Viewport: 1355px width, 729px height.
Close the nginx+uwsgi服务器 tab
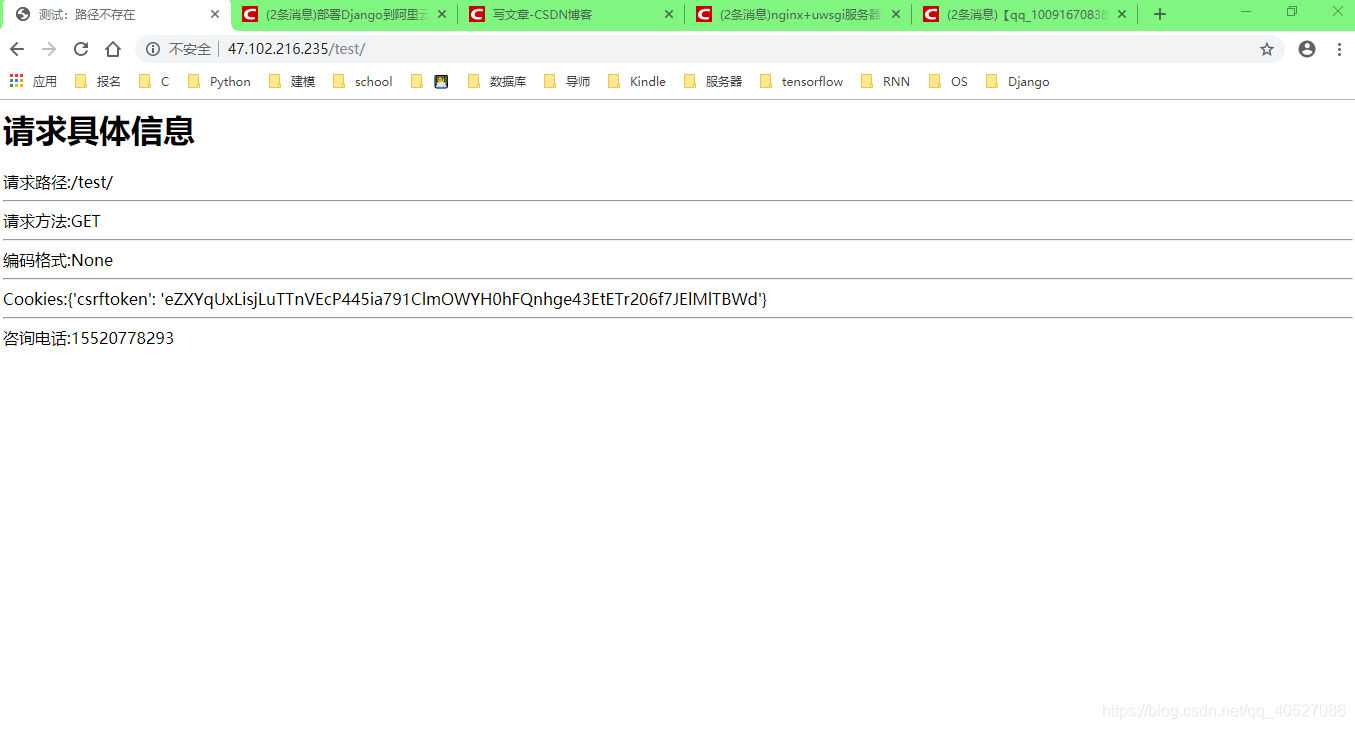(896, 14)
